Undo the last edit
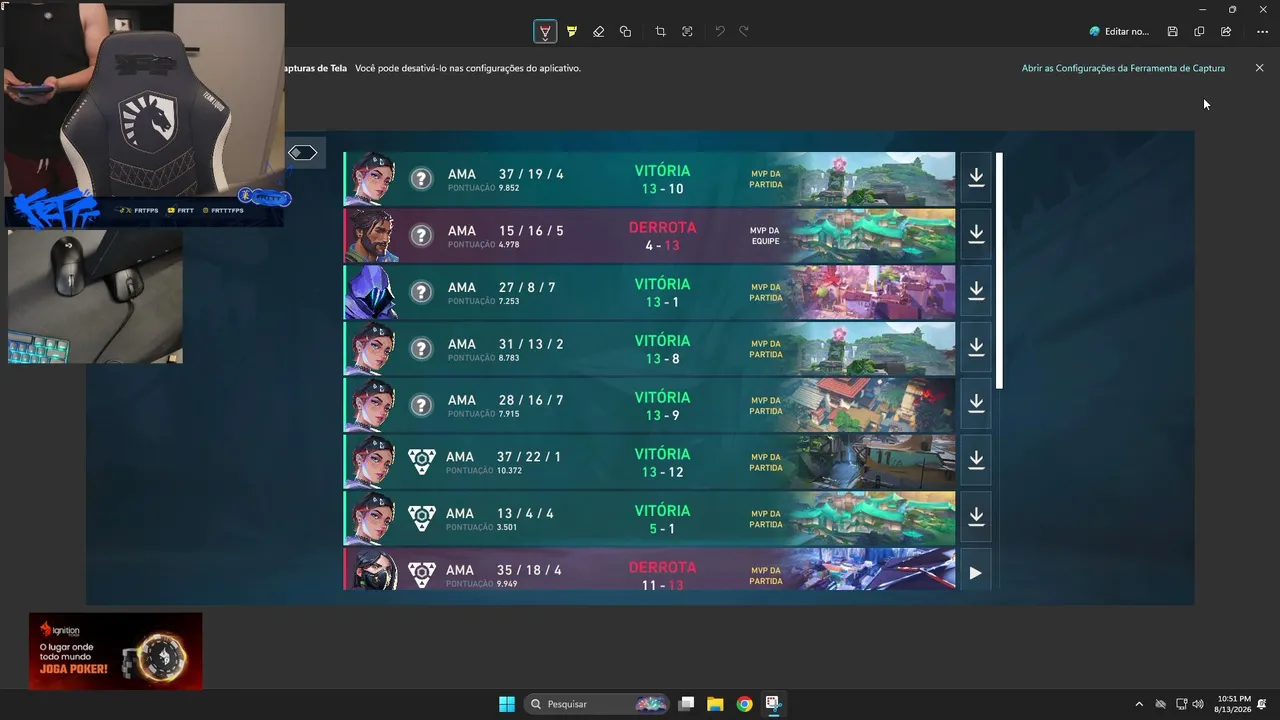This screenshot has height=720, width=1280. (x=719, y=32)
